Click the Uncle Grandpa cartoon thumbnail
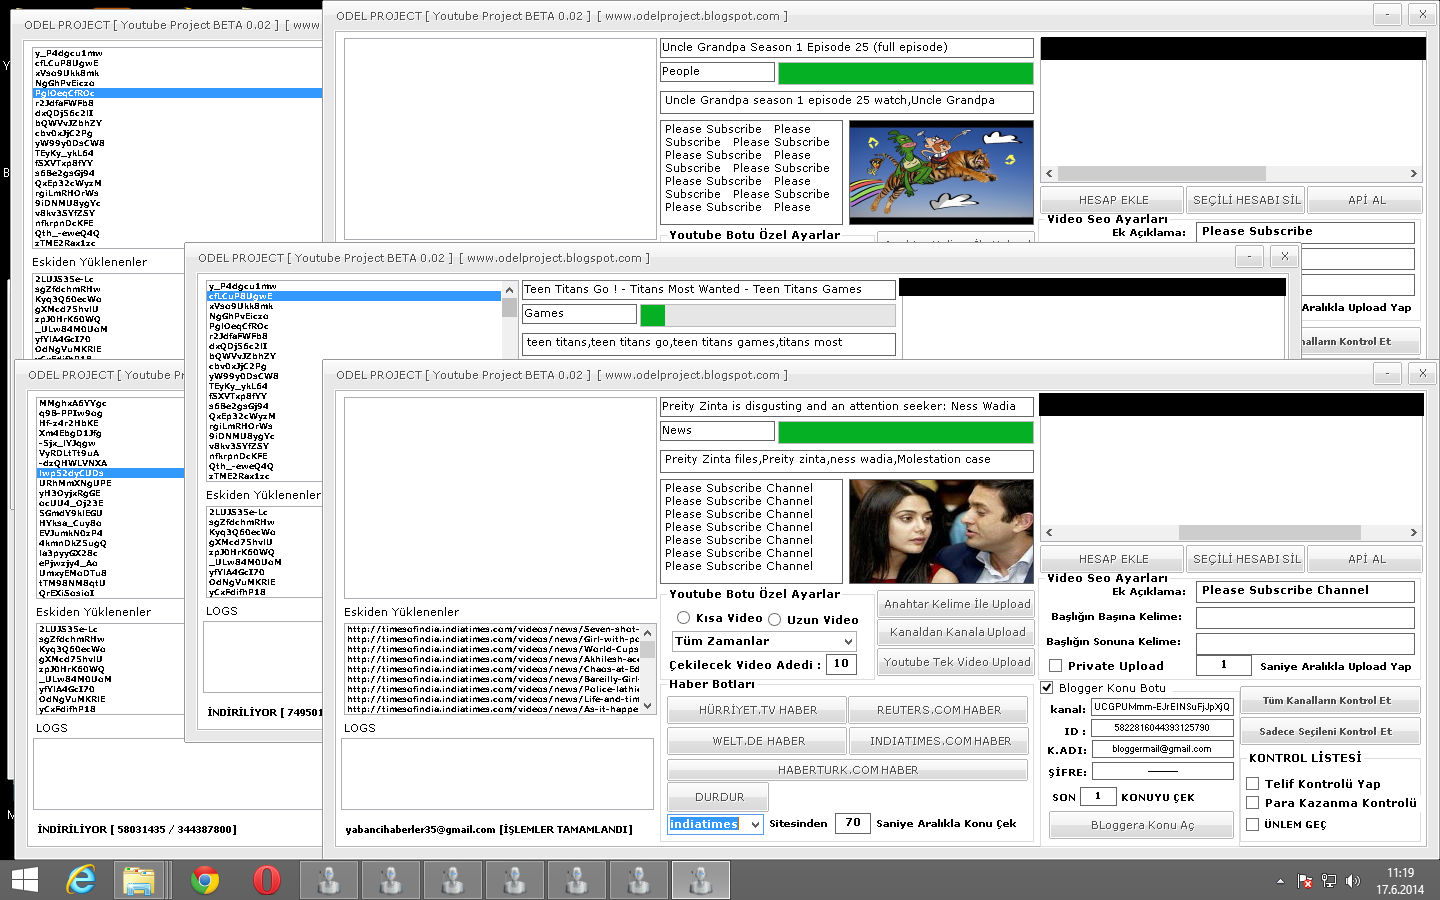 pyautogui.click(x=941, y=172)
